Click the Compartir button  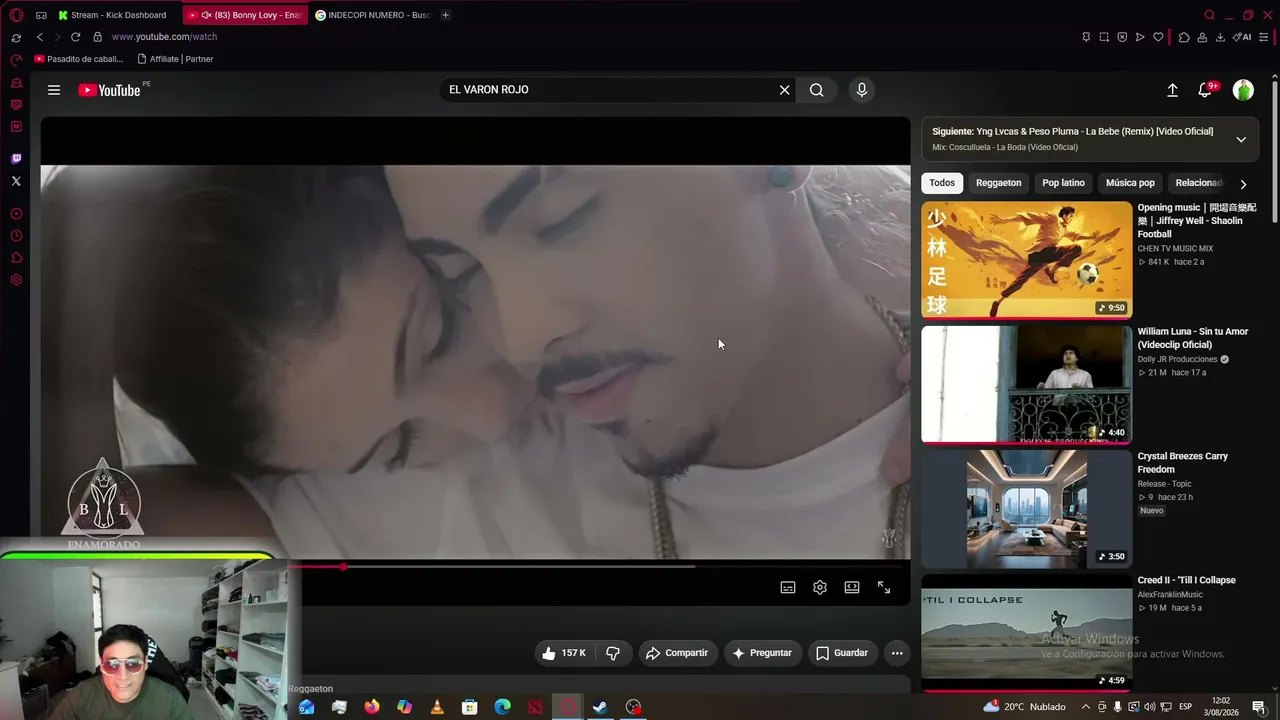pyautogui.click(x=676, y=653)
